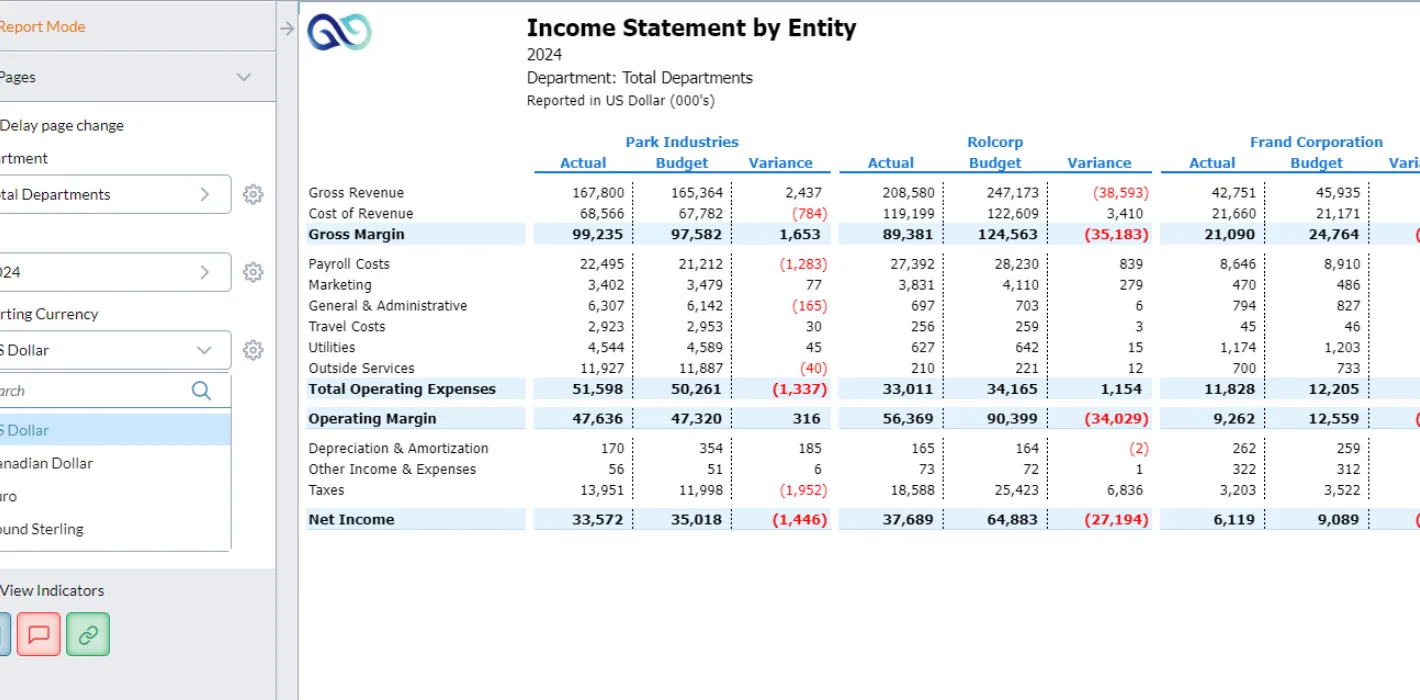Click Rolcorp Variance column header

click(1099, 163)
